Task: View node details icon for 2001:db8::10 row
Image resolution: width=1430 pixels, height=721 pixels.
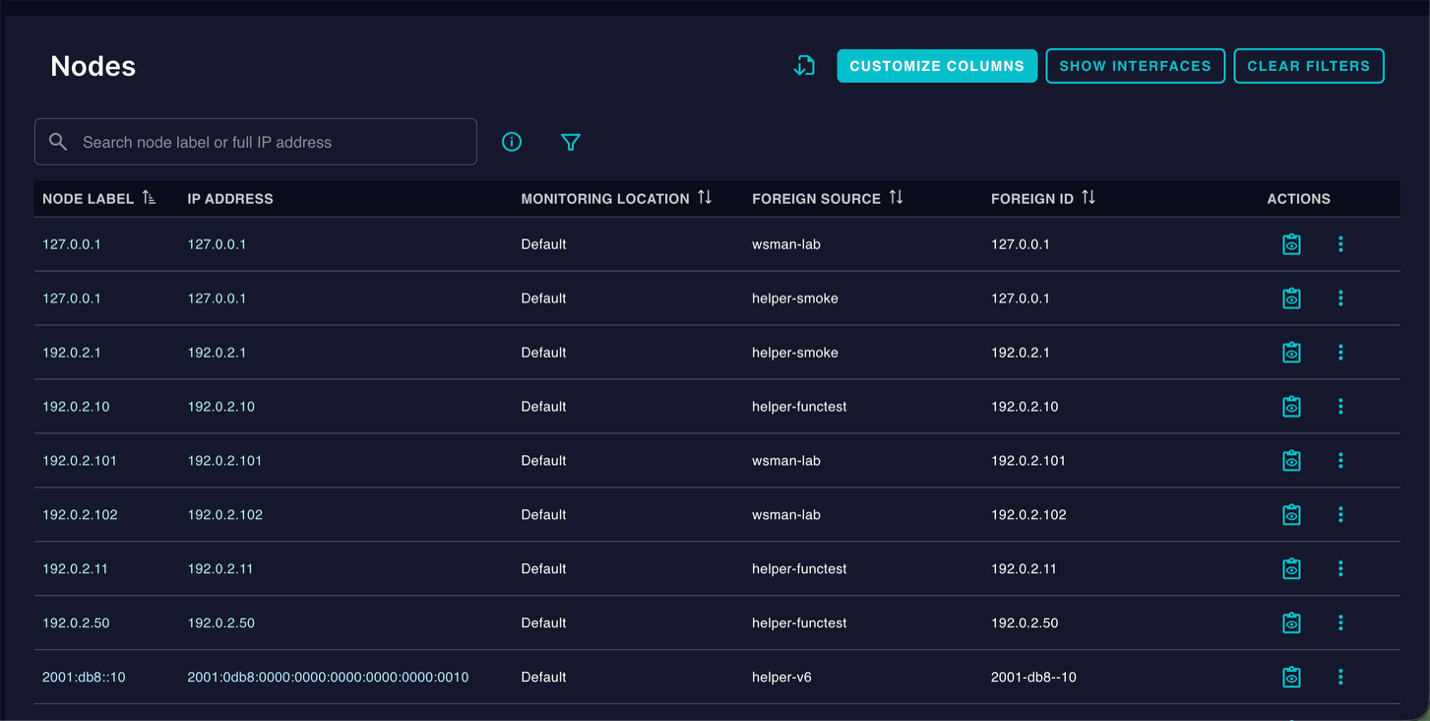Action: [1292, 677]
